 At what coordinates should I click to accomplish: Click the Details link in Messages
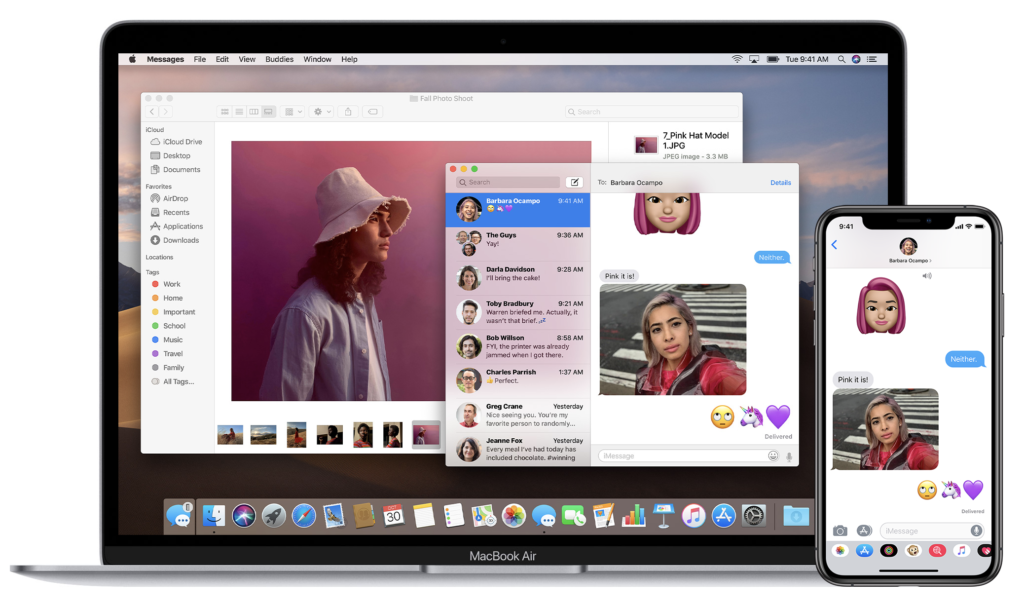[780, 183]
